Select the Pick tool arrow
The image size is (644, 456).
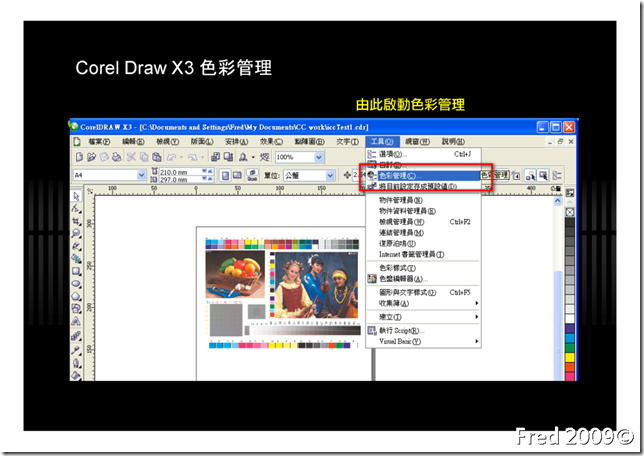(76, 196)
